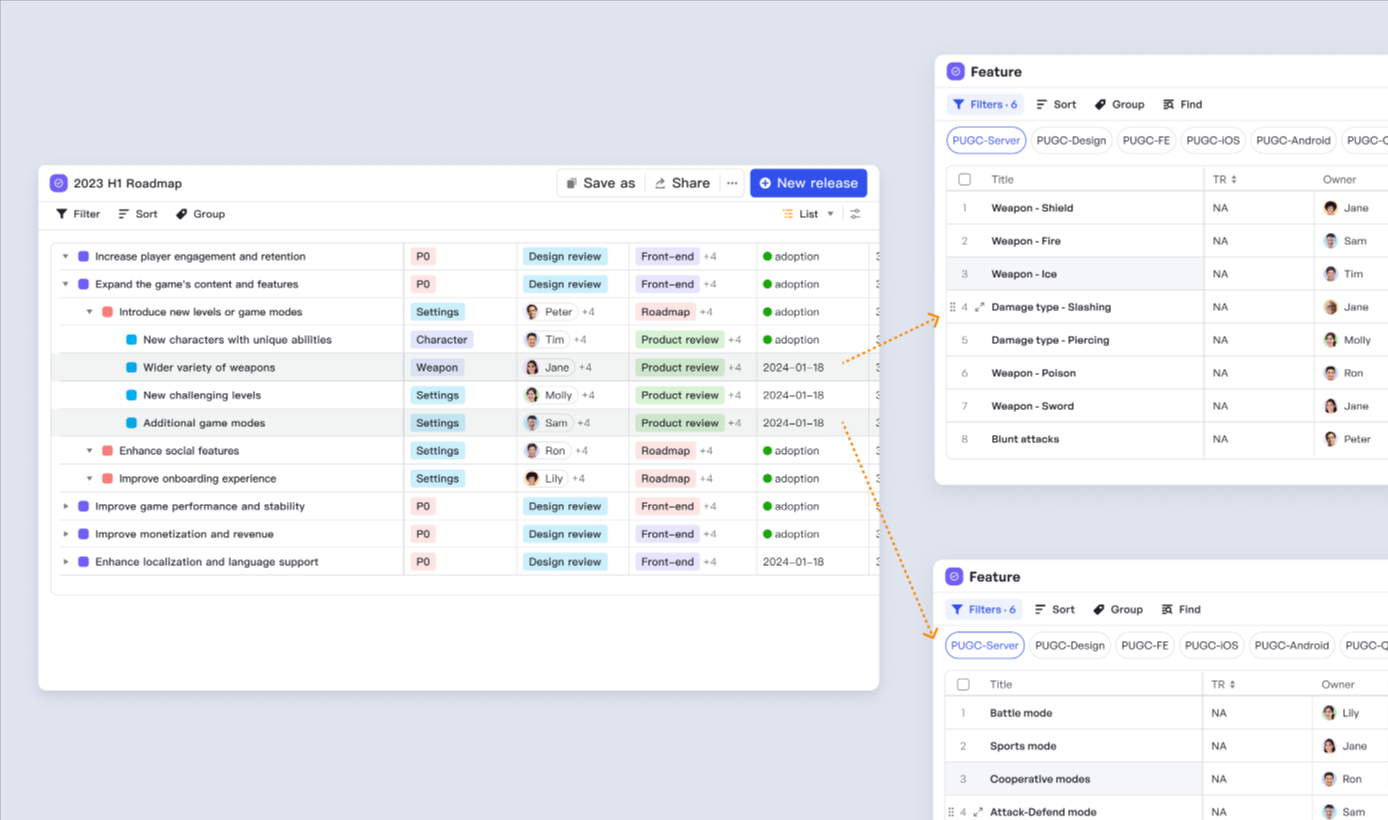Collapse Enhance social features row
Viewport: 1388px width, 820px height.
[x=90, y=451]
